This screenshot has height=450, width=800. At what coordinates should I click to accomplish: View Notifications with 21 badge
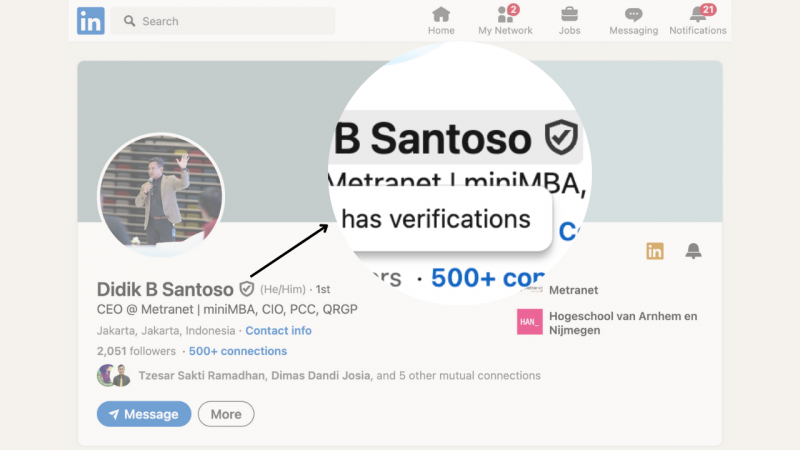point(698,21)
